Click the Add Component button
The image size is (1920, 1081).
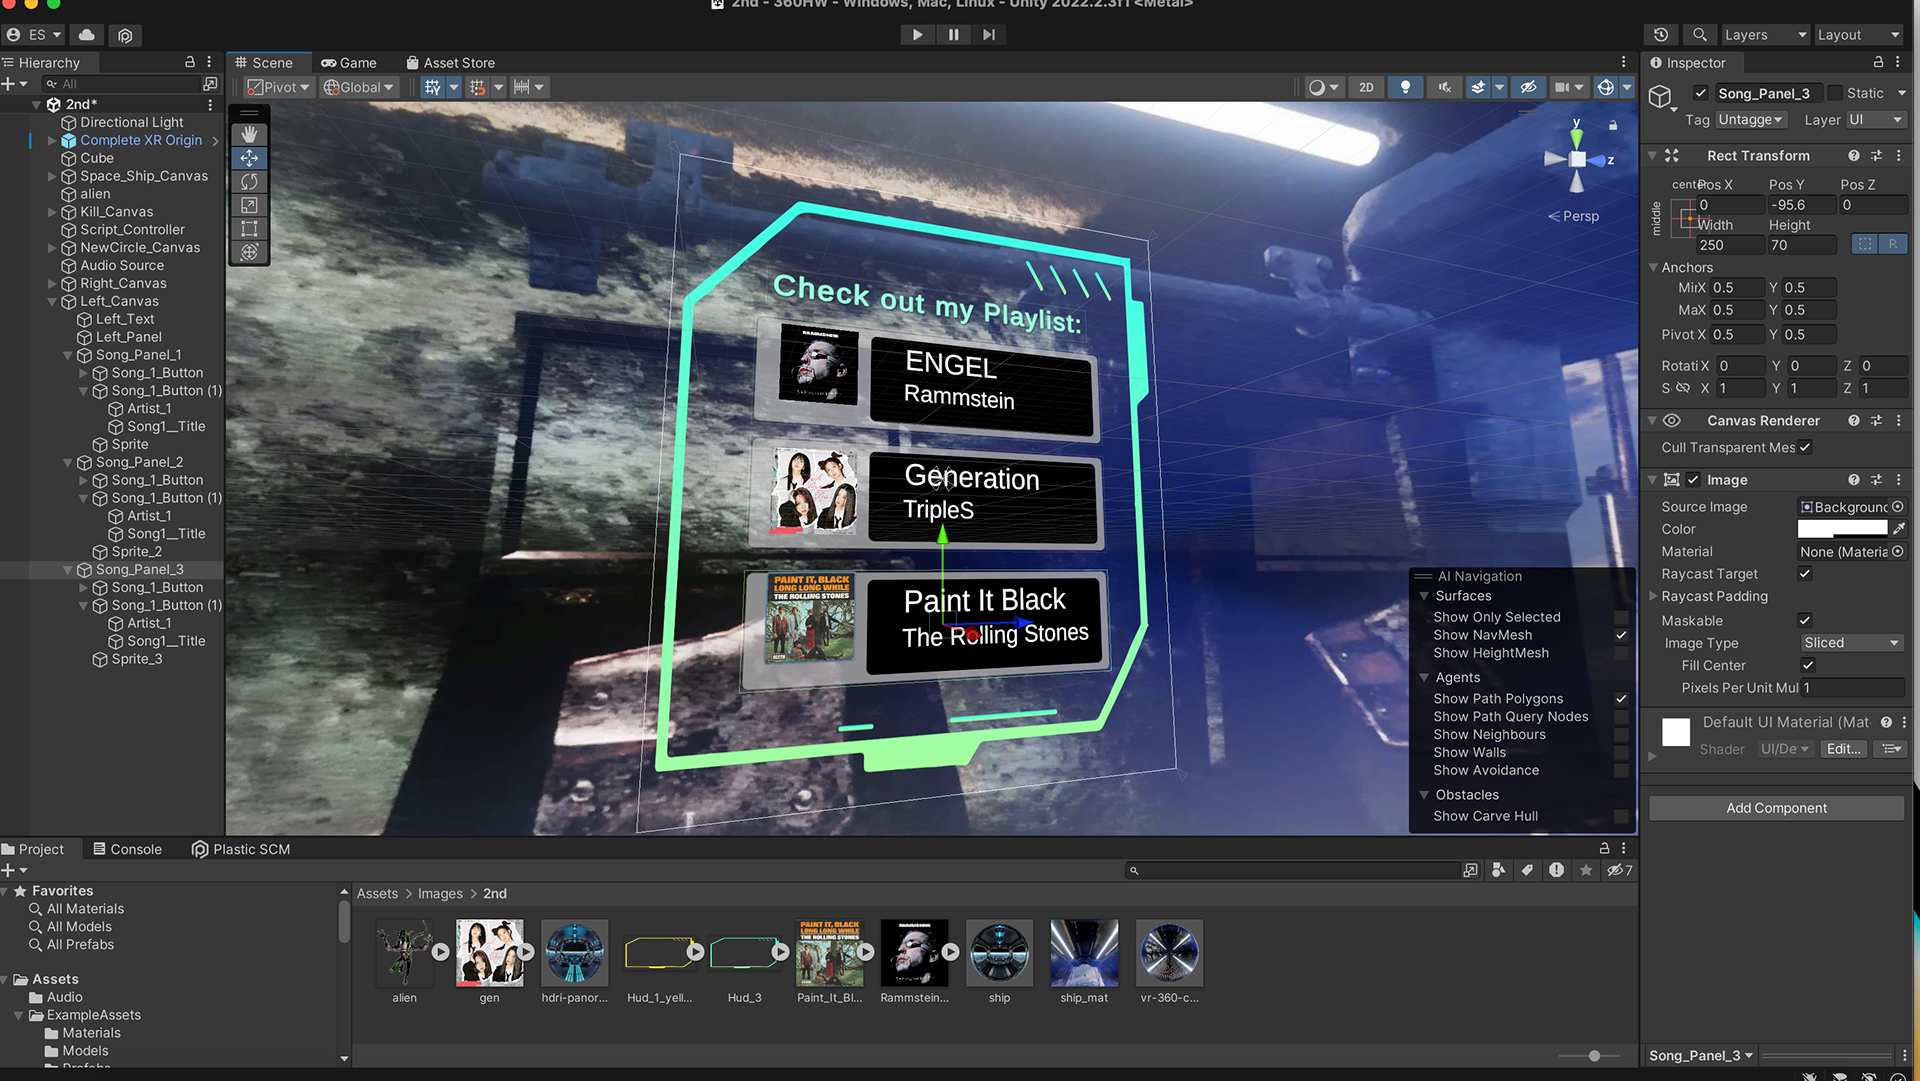(1776, 809)
